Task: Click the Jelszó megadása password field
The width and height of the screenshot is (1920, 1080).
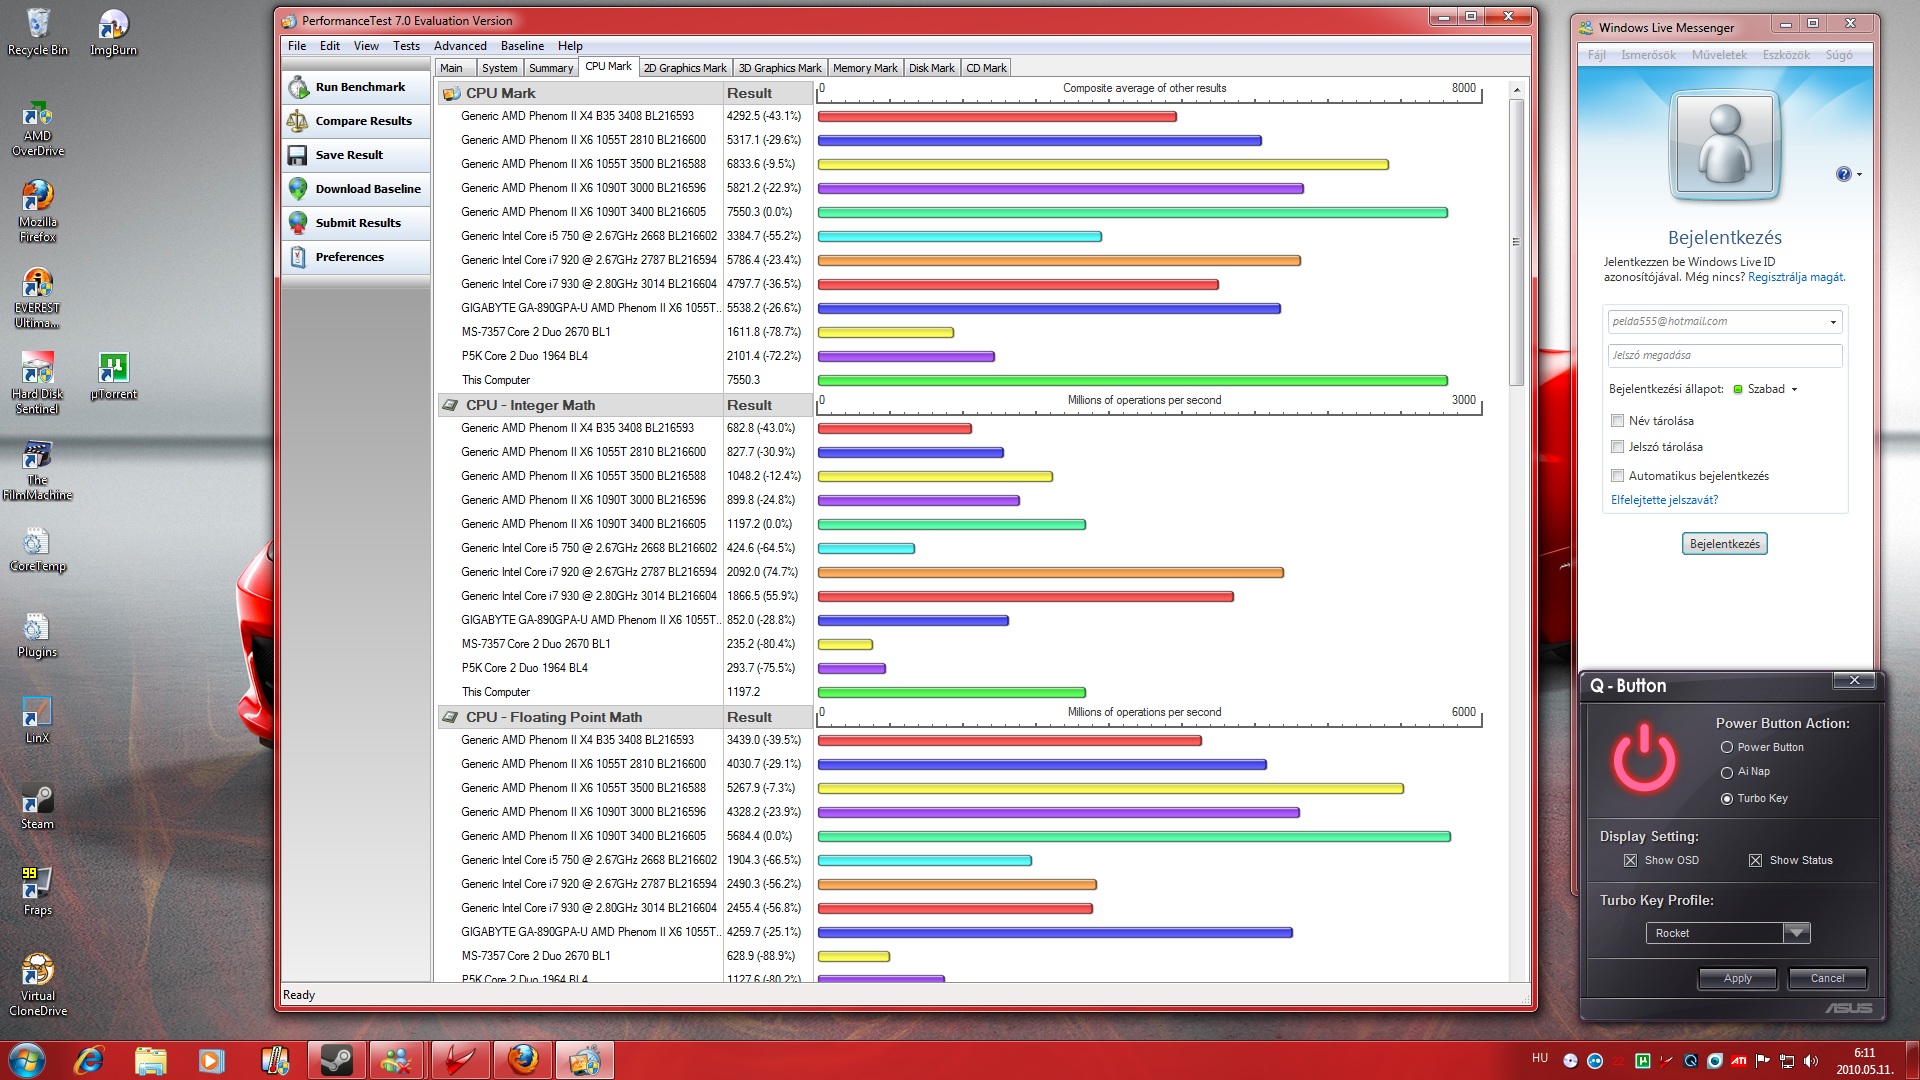Action: click(x=1724, y=356)
